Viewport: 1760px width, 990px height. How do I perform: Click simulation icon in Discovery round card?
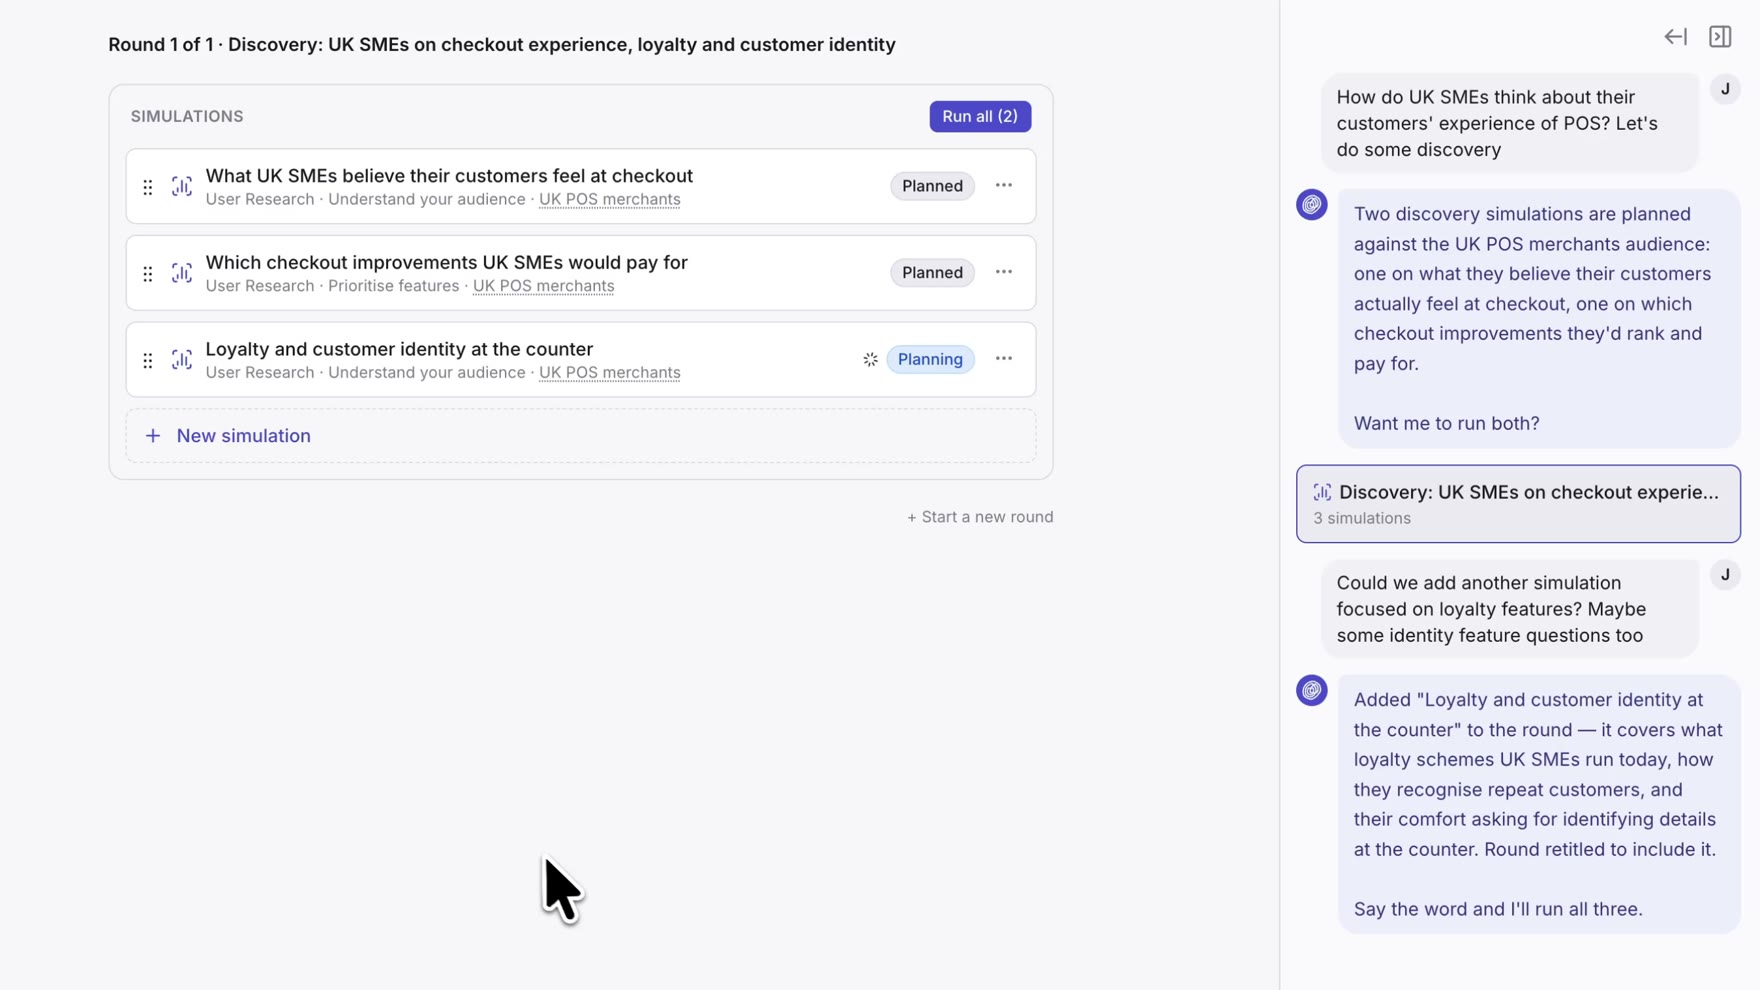click(x=1322, y=492)
